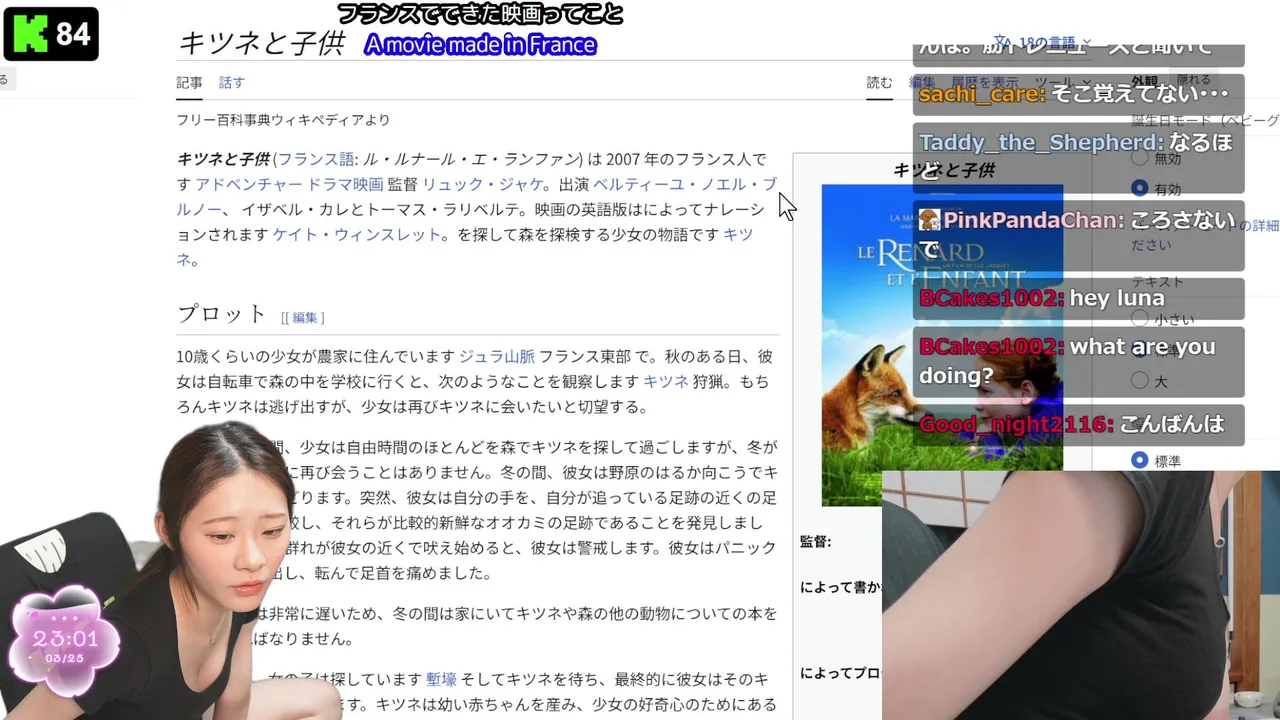
Task: Follow the ドラマ映画 link
Action: click(x=345, y=184)
